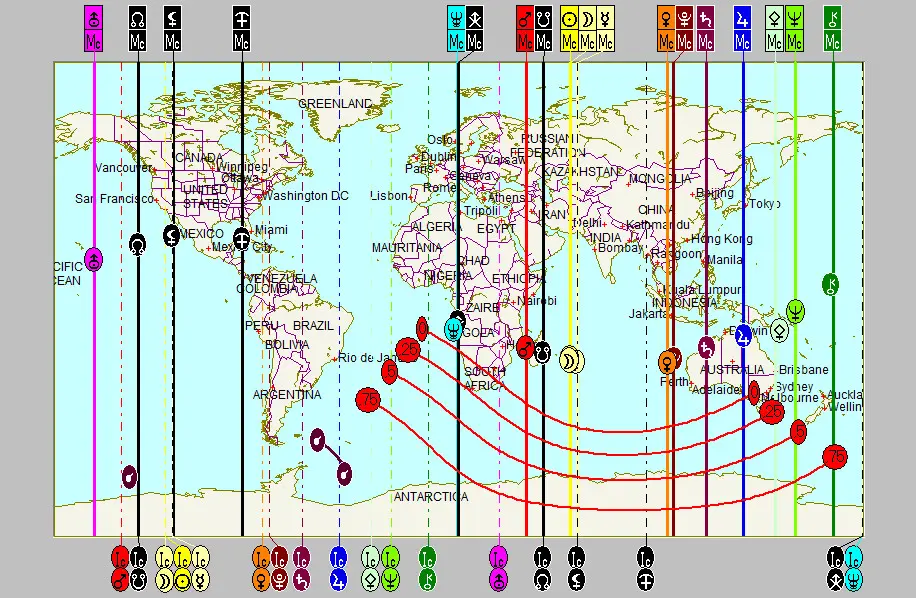Select the Vancouver city label
The width and height of the screenshot is (916, 598).
(x=123, y=168)
